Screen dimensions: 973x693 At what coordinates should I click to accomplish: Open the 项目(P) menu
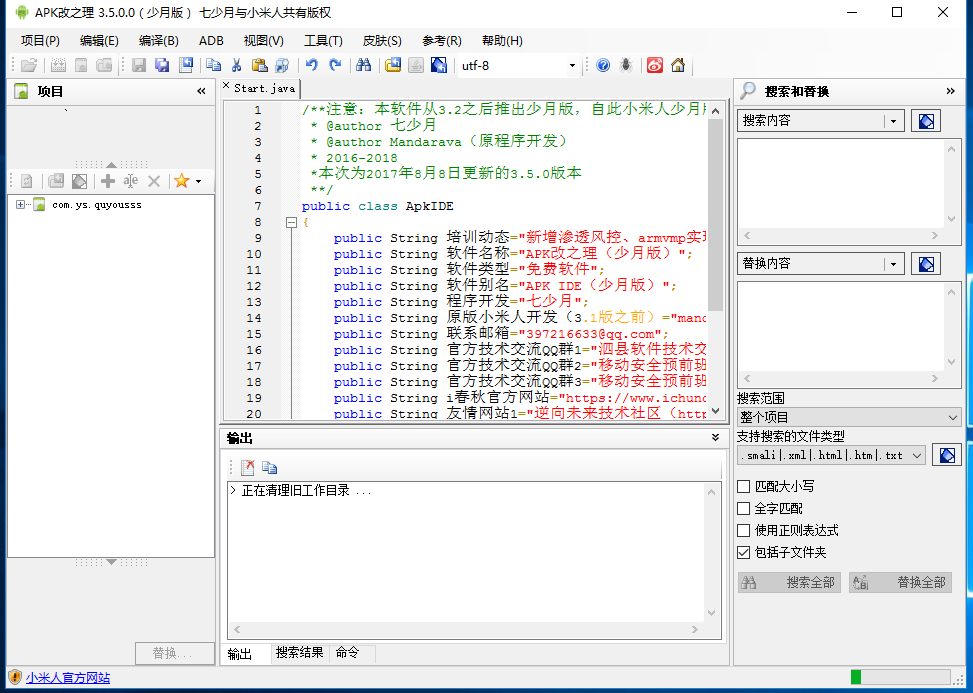pos(40,40)
